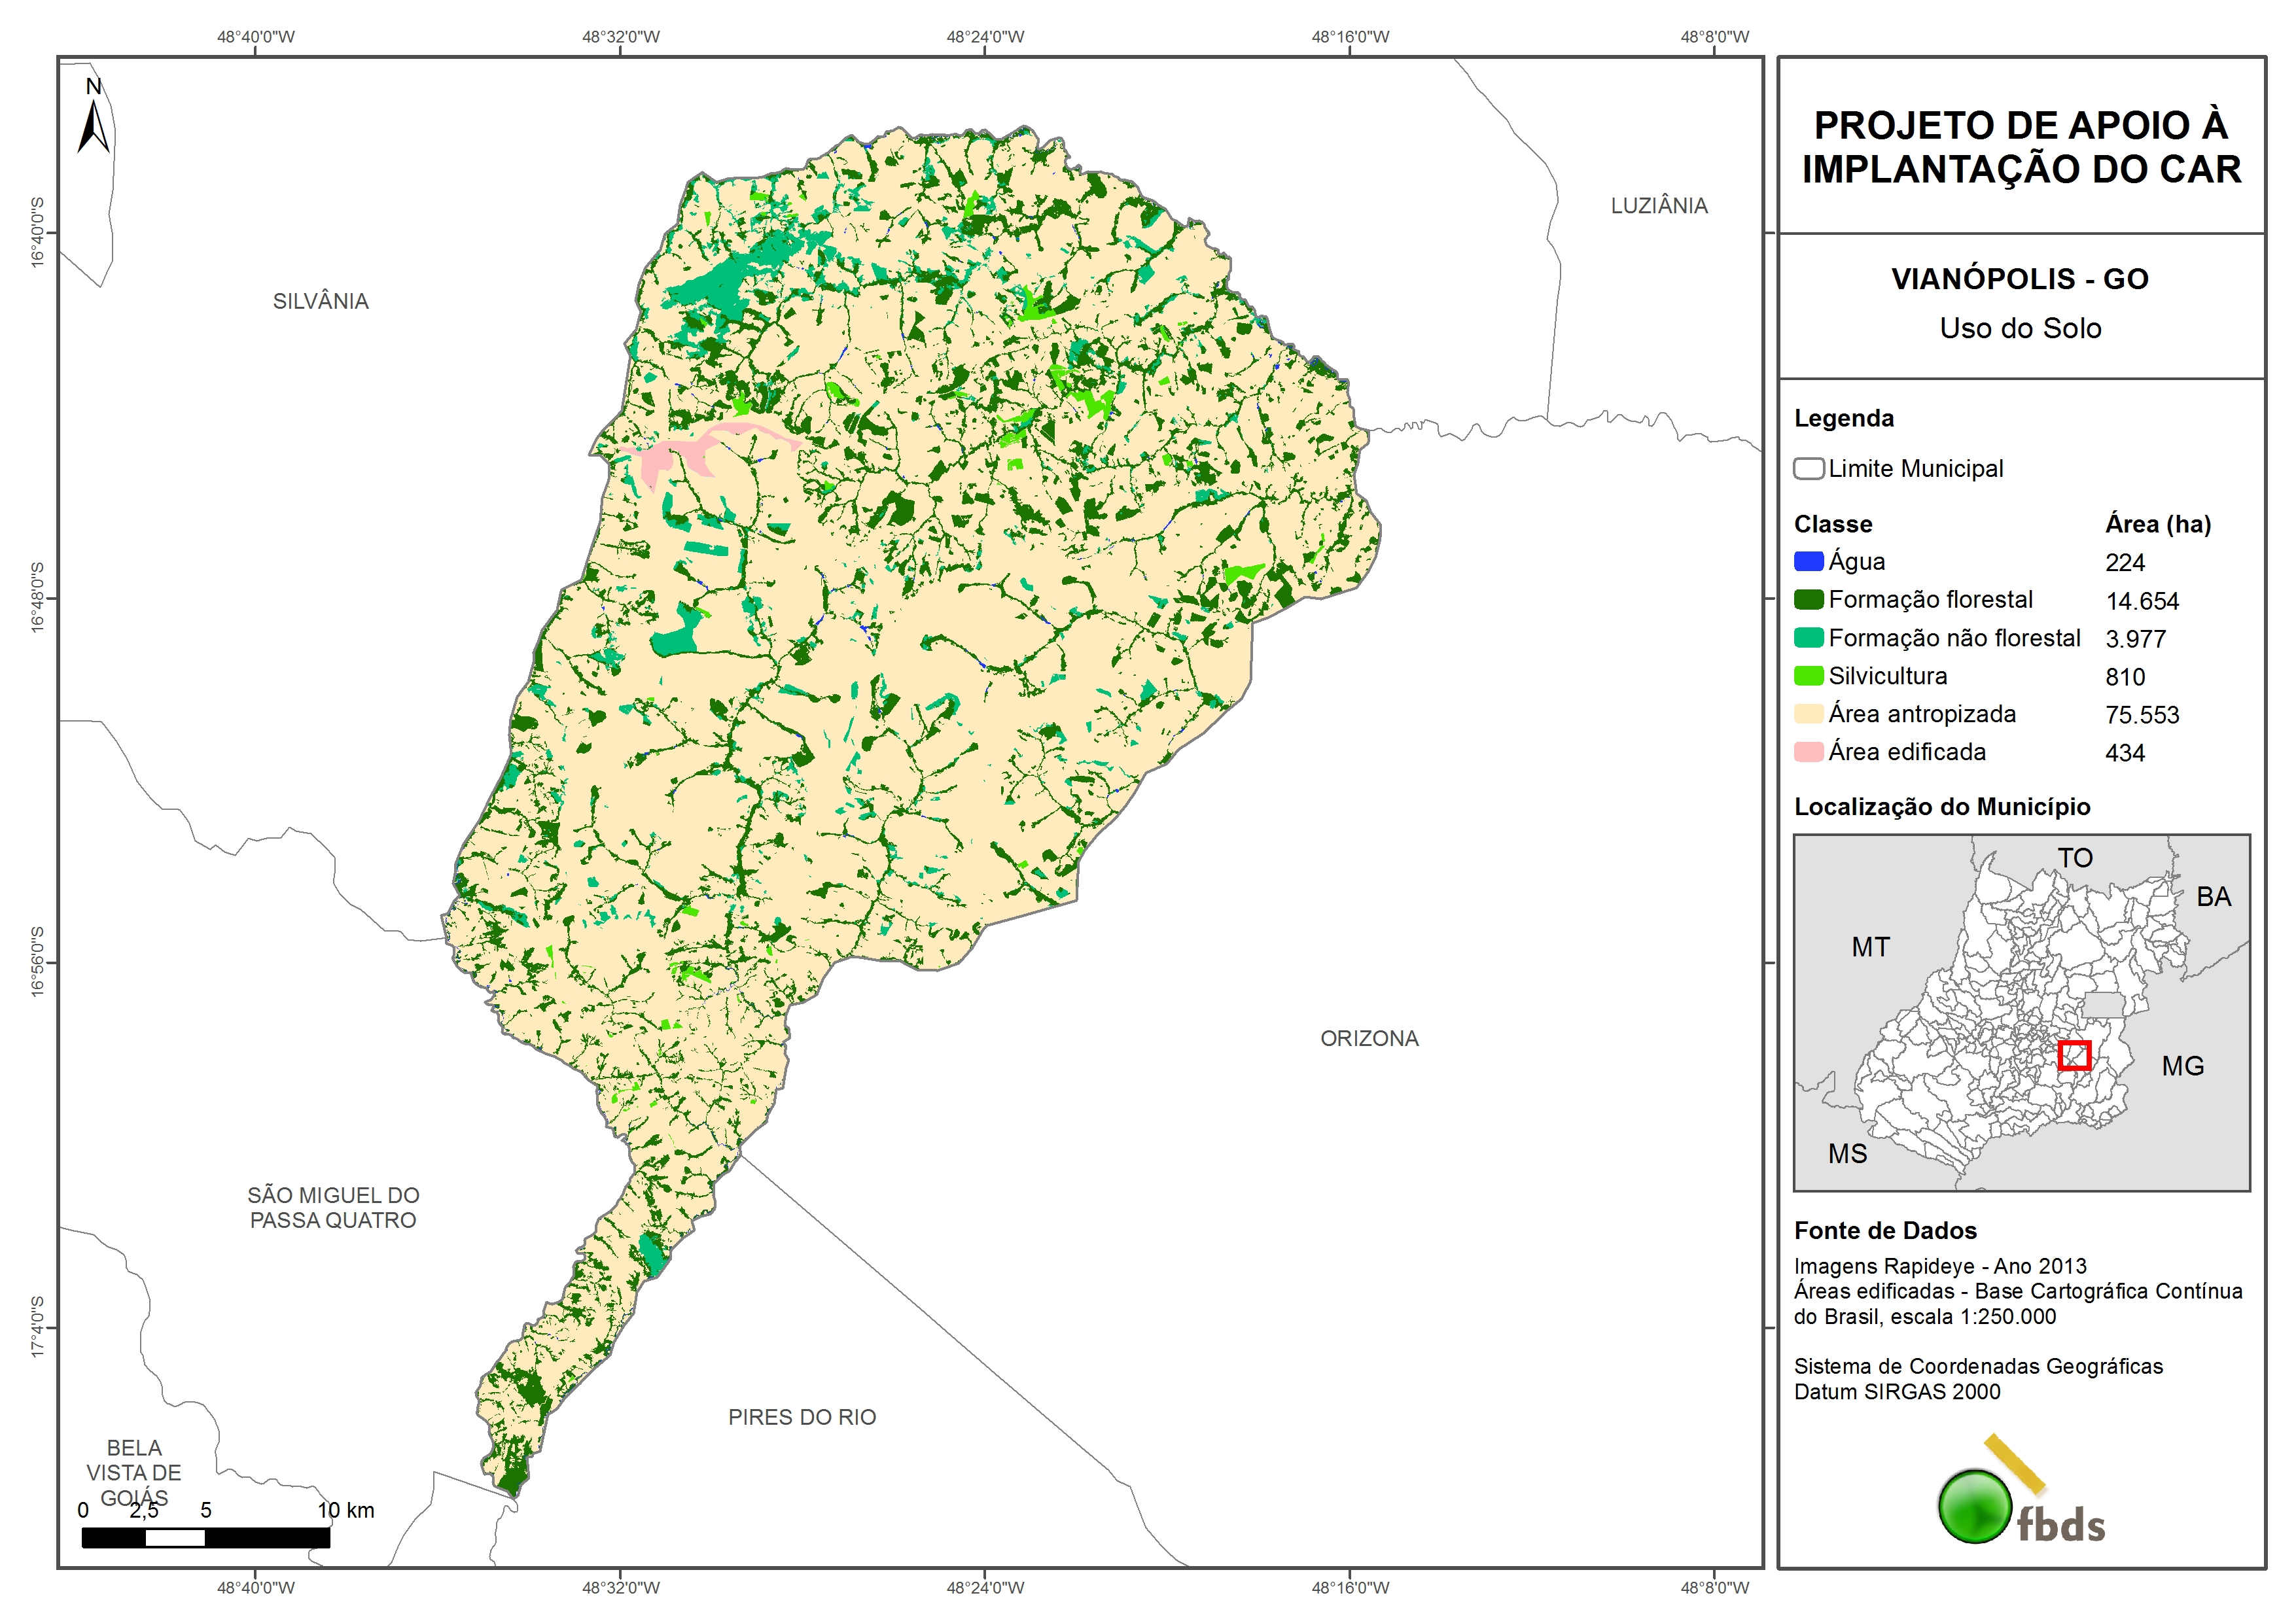Click the Limite Municipal legend symbol

tap(1808, 468)
